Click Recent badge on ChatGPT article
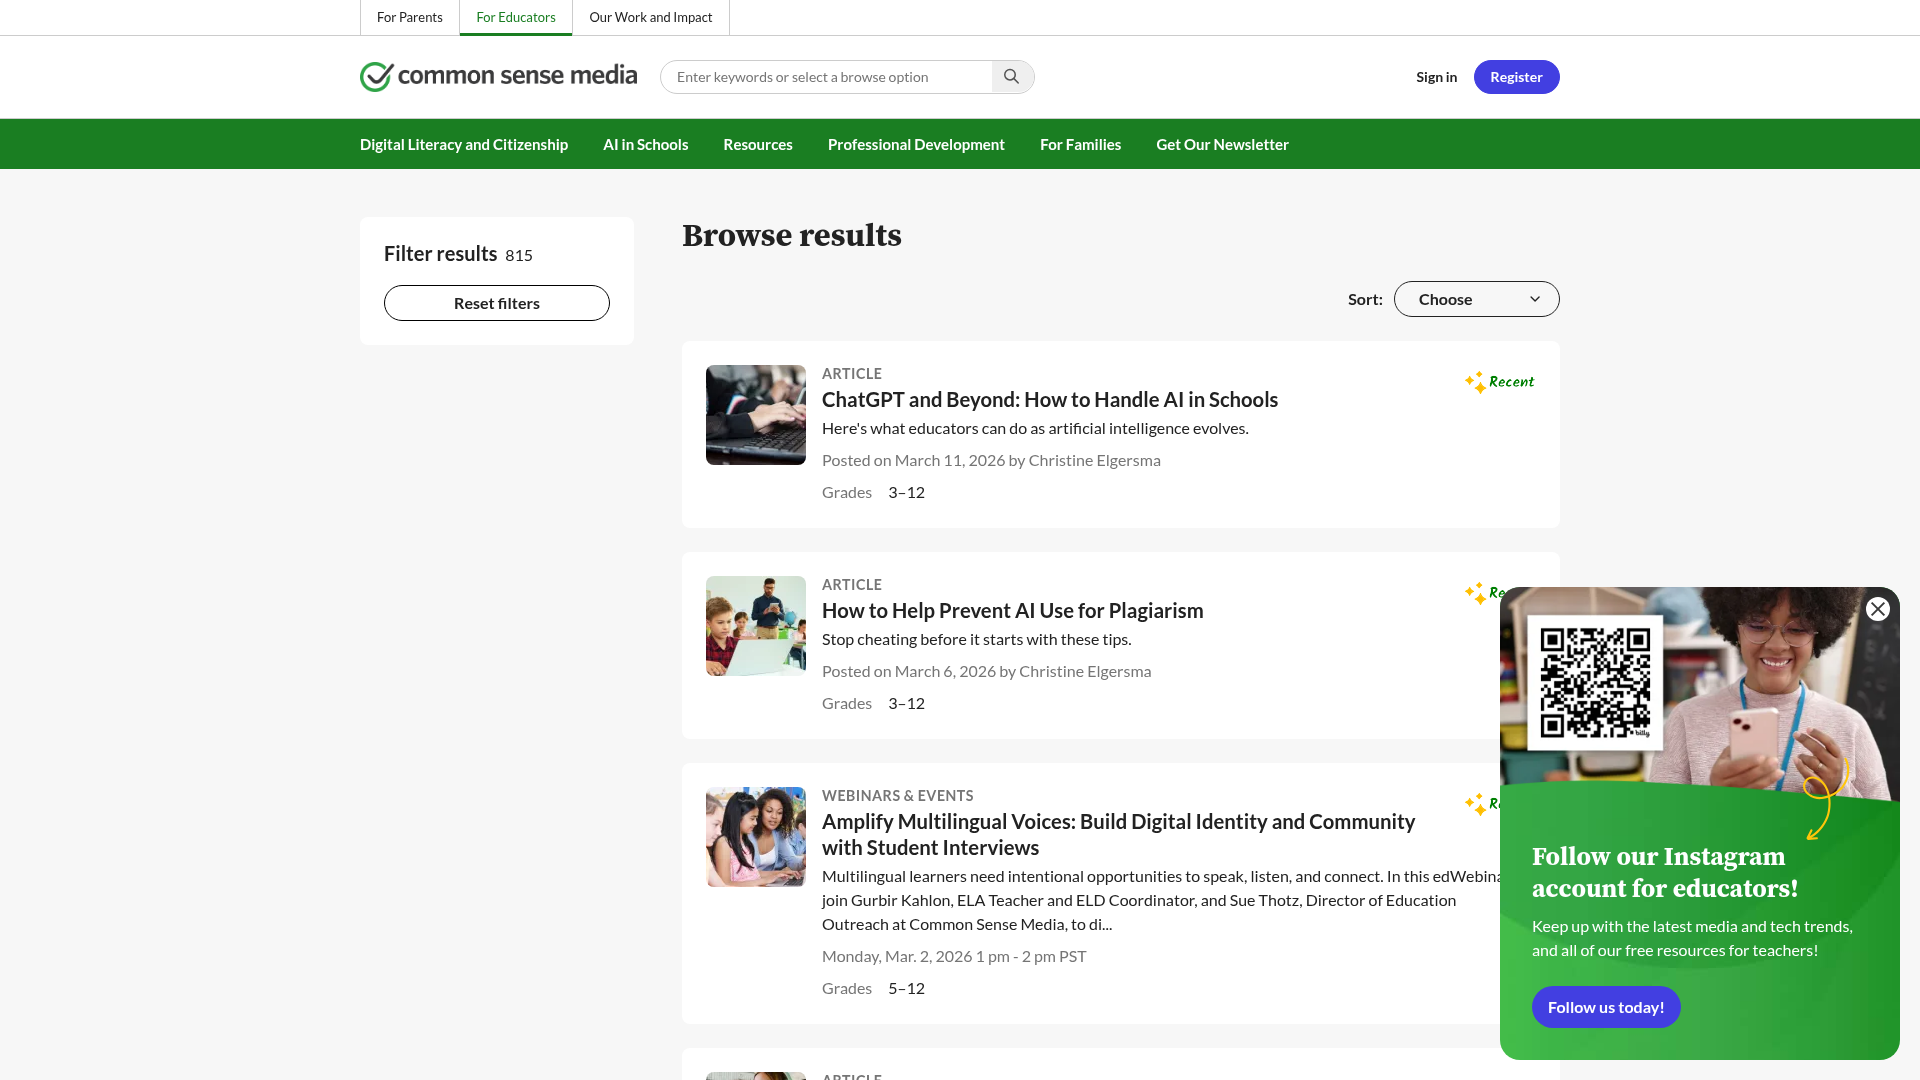Image resolution: width=1920 pixels, height=1080 pixels. pyautogui.click(x=1499, y=382)
